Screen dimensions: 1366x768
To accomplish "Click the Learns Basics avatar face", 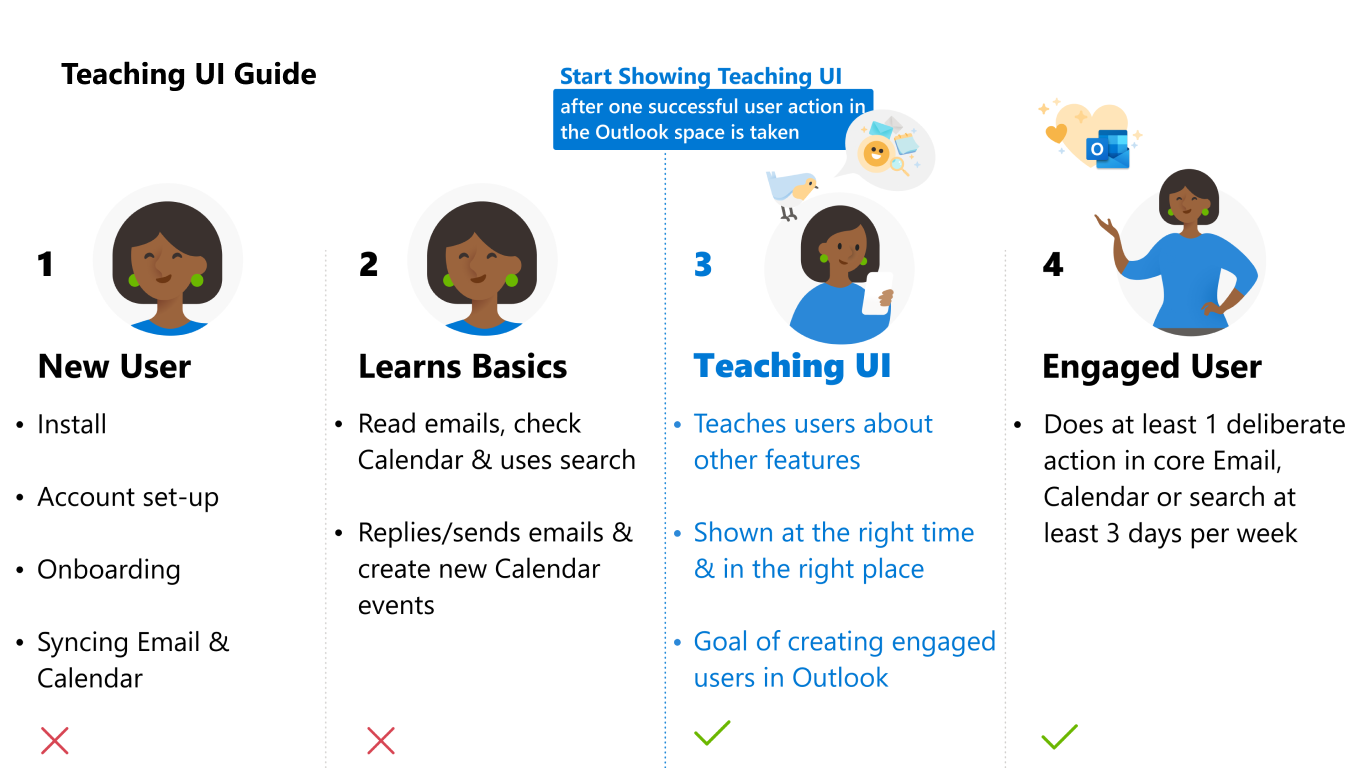I will (x=483, y=259).
